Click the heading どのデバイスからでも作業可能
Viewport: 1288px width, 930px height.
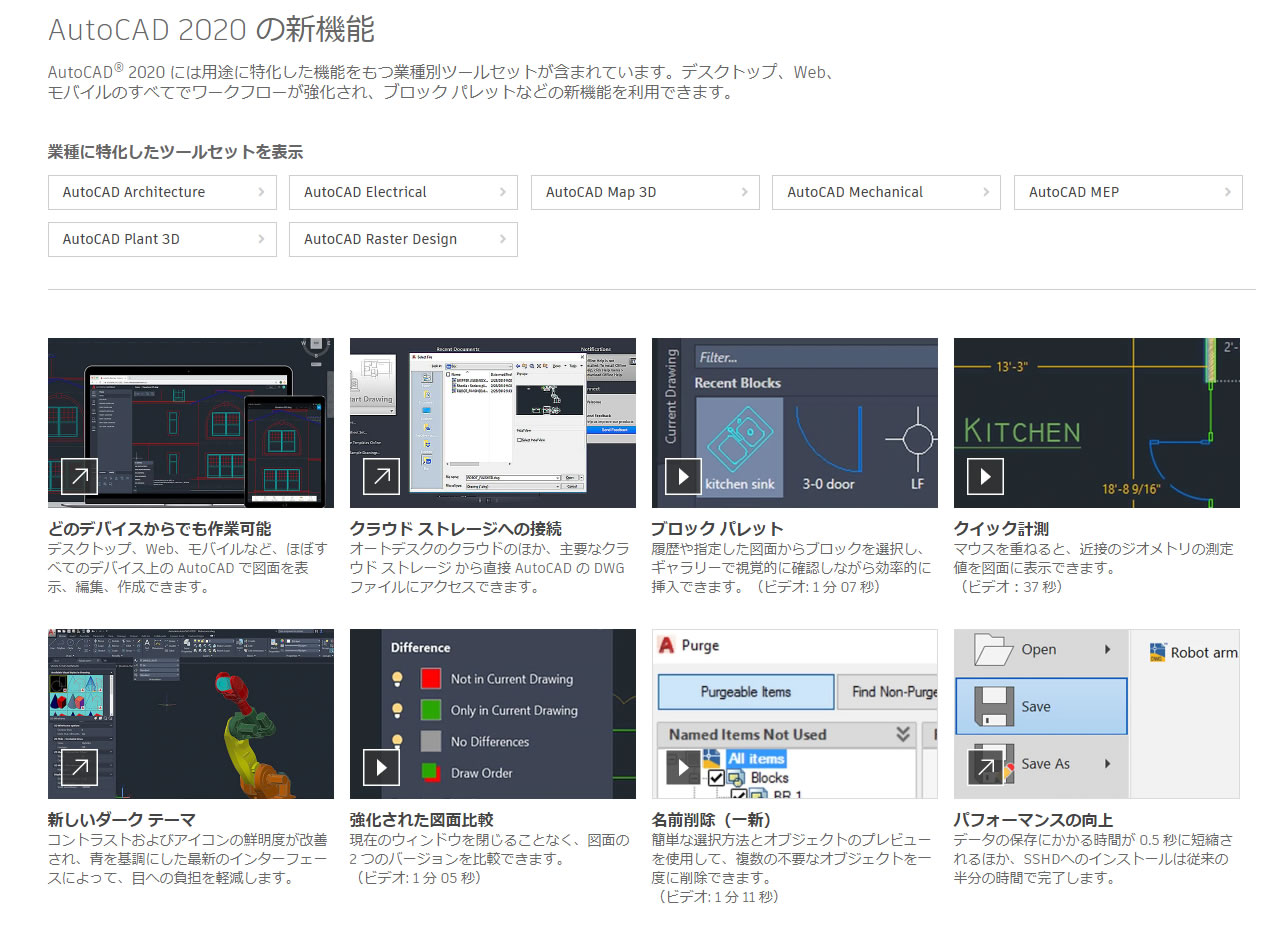[x=159, y=529]
